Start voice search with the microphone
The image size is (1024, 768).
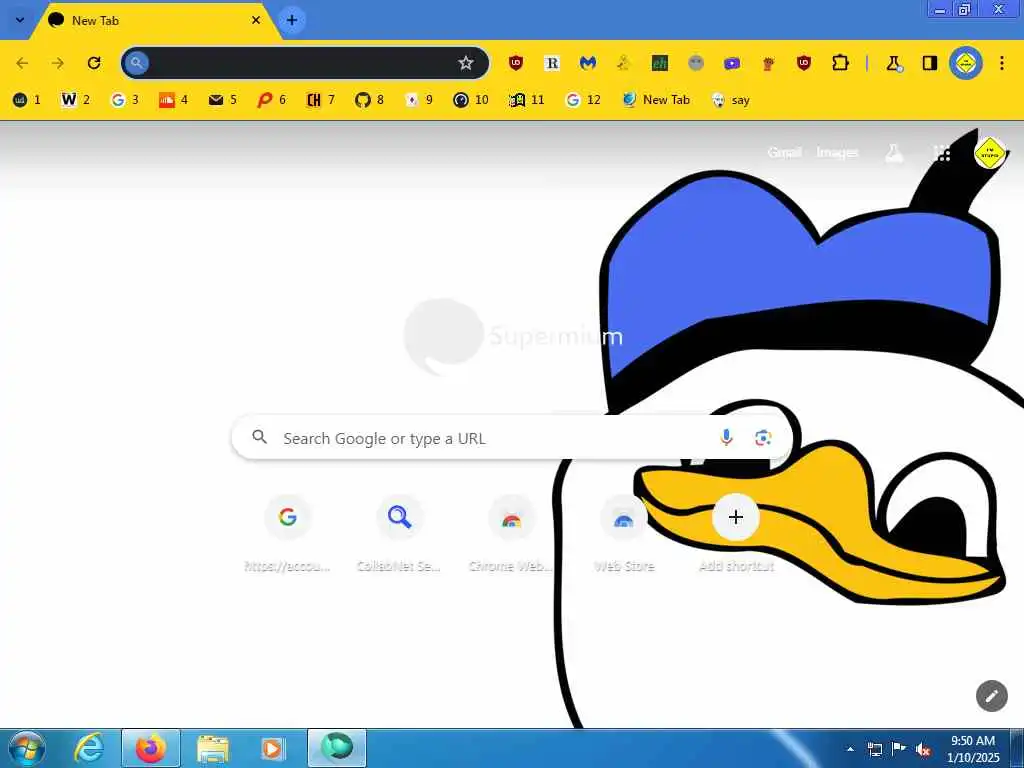point(726,438)
